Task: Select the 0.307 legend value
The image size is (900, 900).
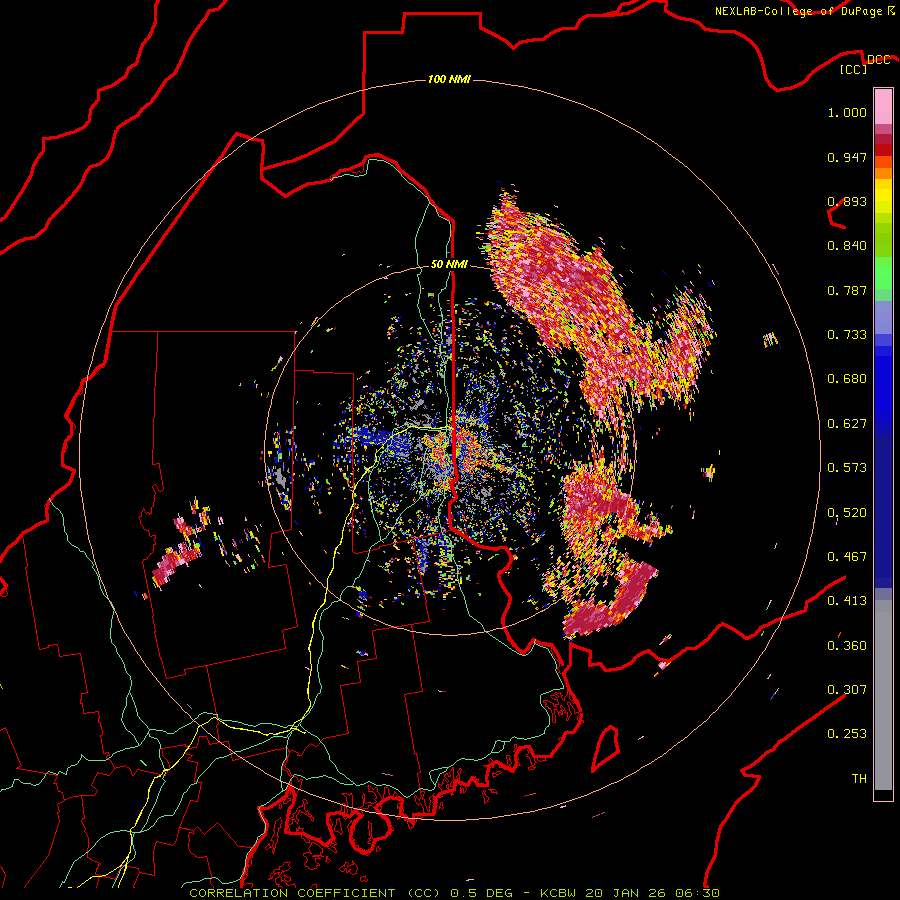Action: (x=847, y=690)
